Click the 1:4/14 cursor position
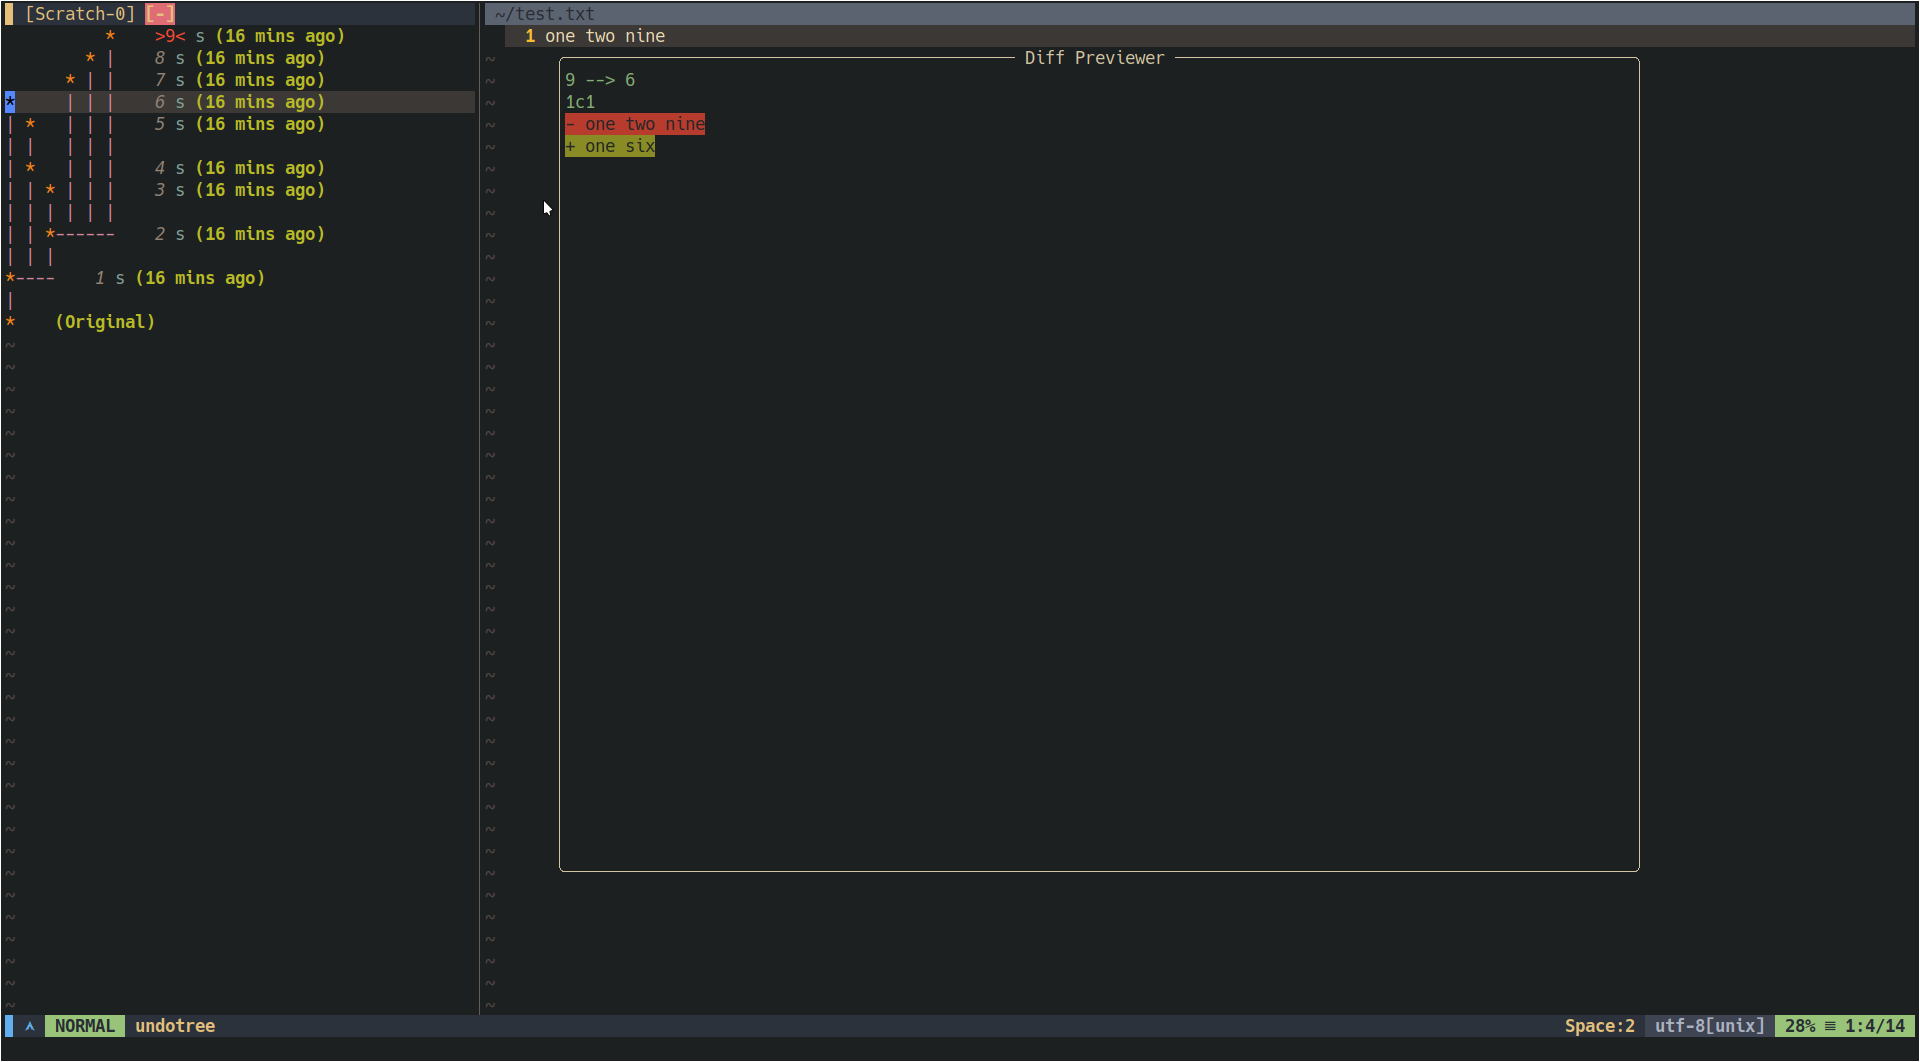This screenshot has width=1920, height=1062. [x=1875, y=1026]
